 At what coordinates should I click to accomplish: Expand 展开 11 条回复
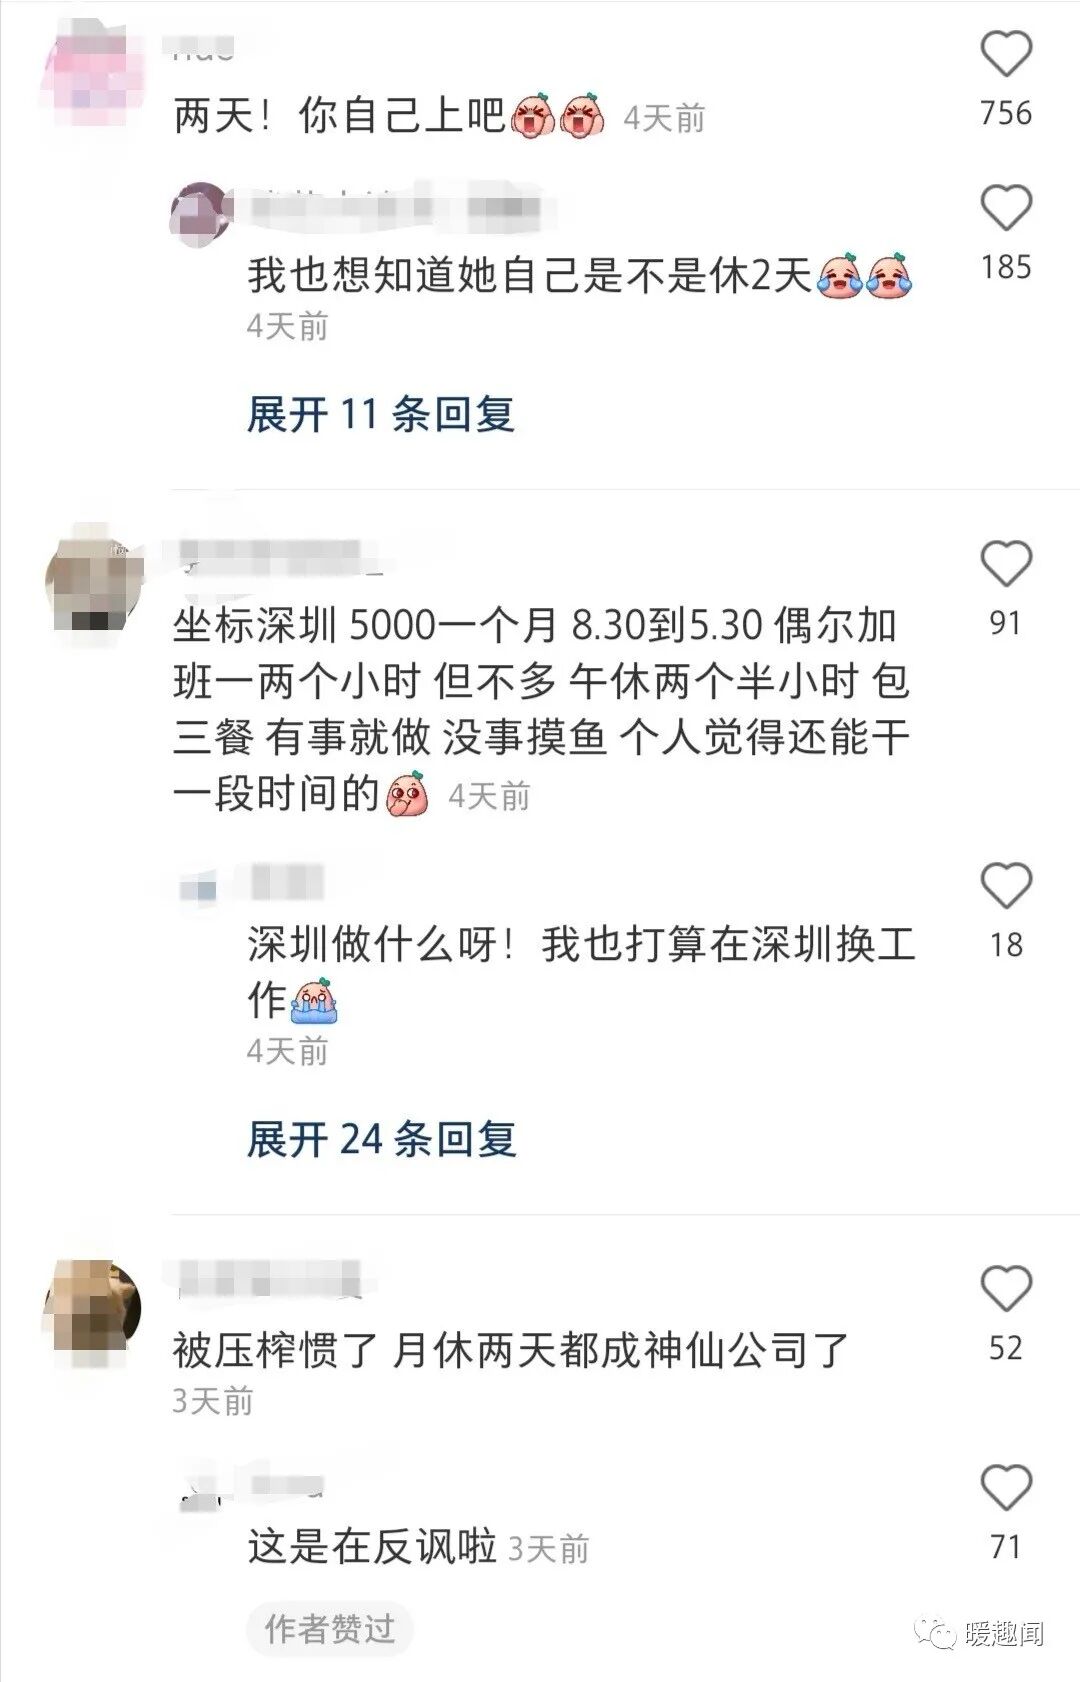pos(381,414)
